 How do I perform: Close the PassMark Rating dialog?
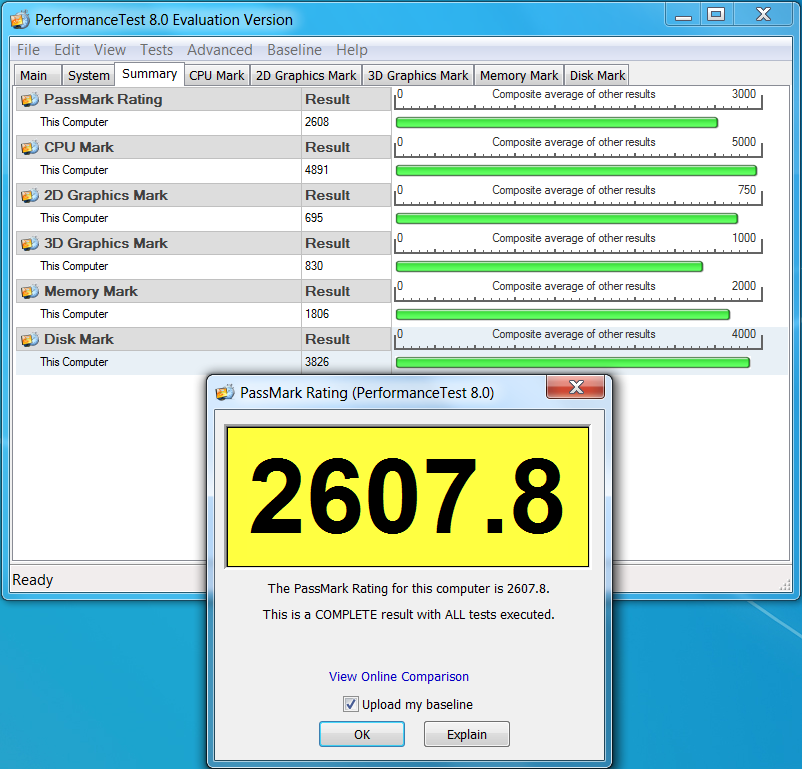575,387
